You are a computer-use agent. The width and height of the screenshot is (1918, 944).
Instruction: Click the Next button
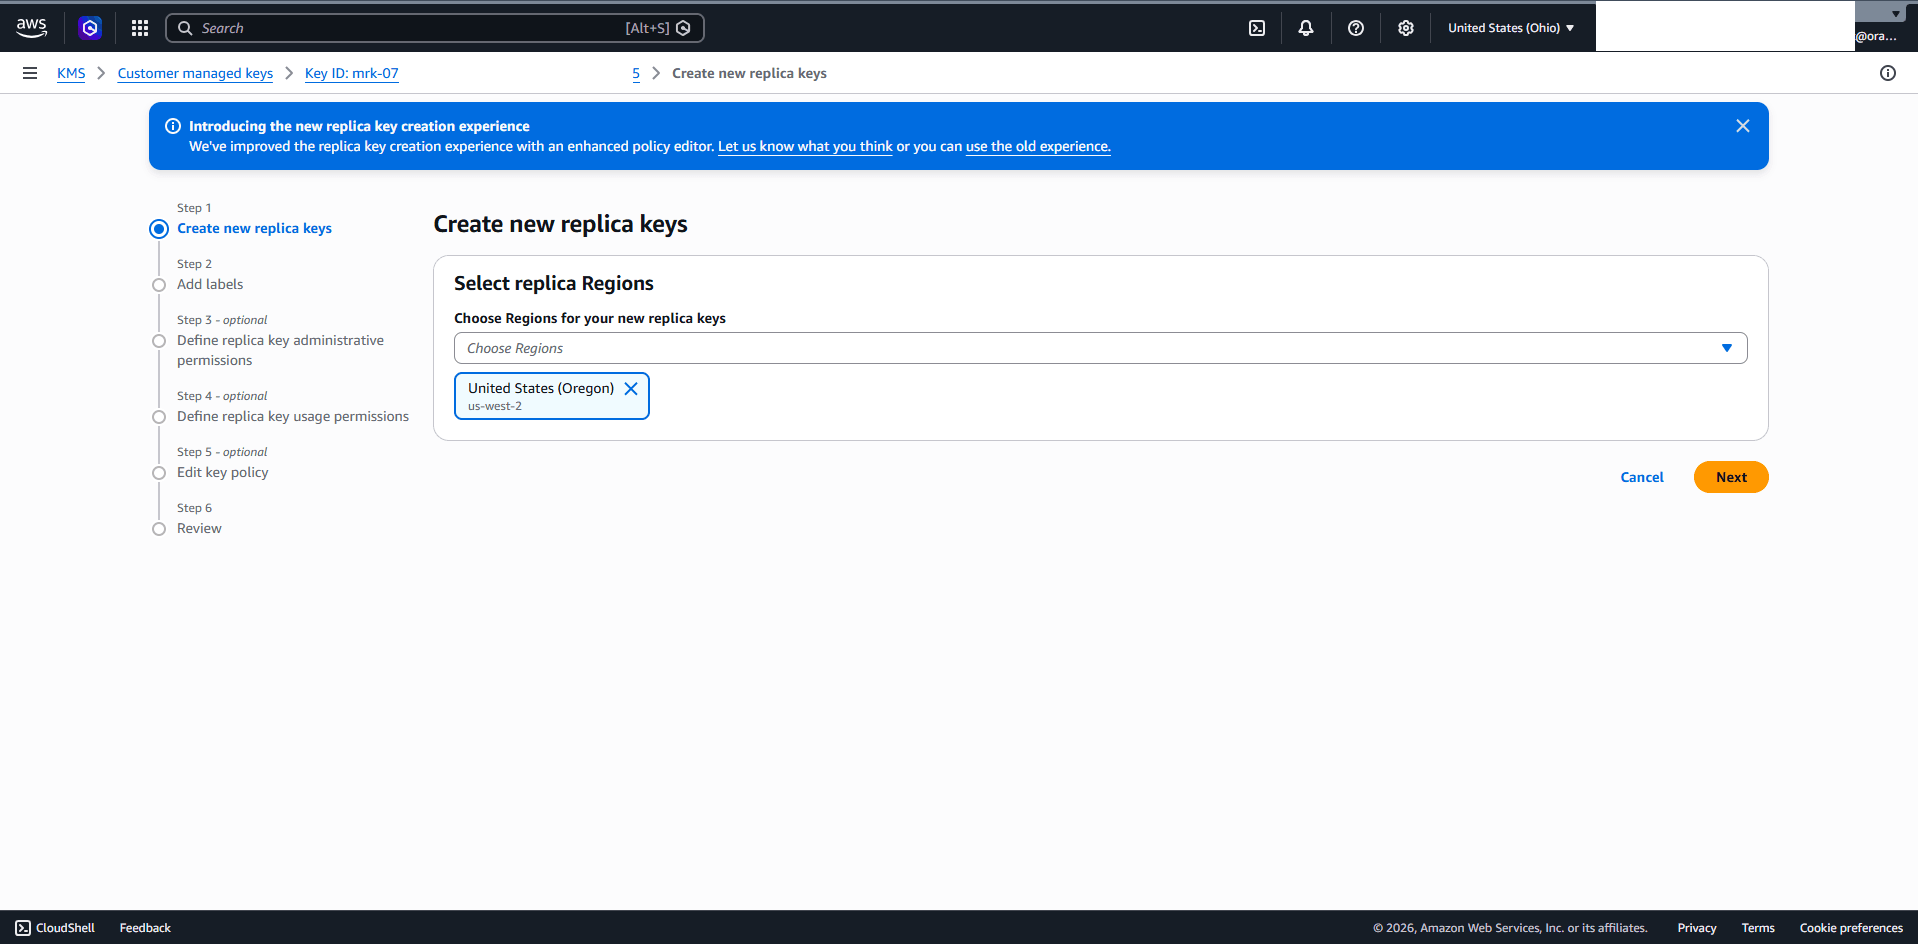pos(1730,477)
